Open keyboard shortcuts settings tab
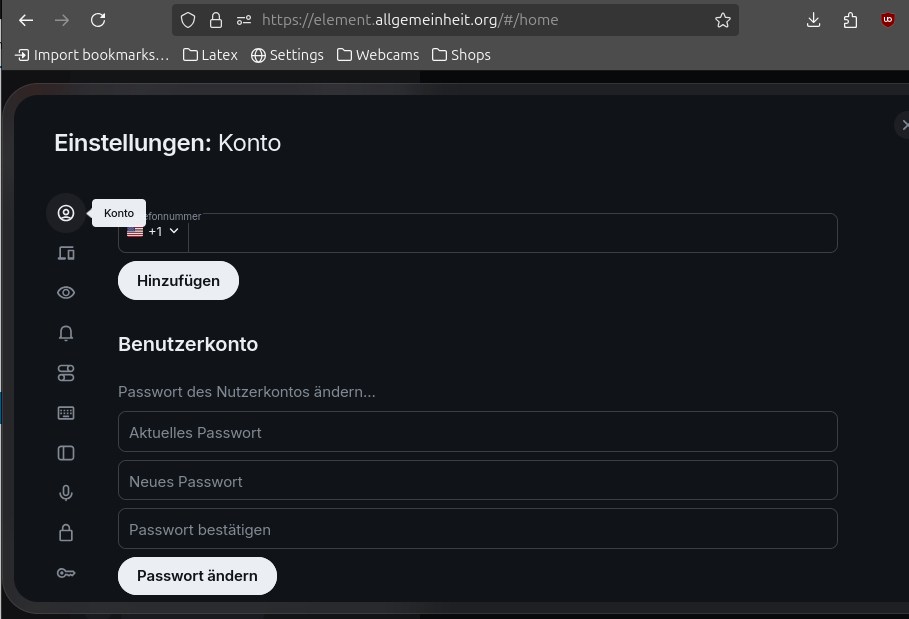The height and width of the screenshot is (619, 909). 66,413
